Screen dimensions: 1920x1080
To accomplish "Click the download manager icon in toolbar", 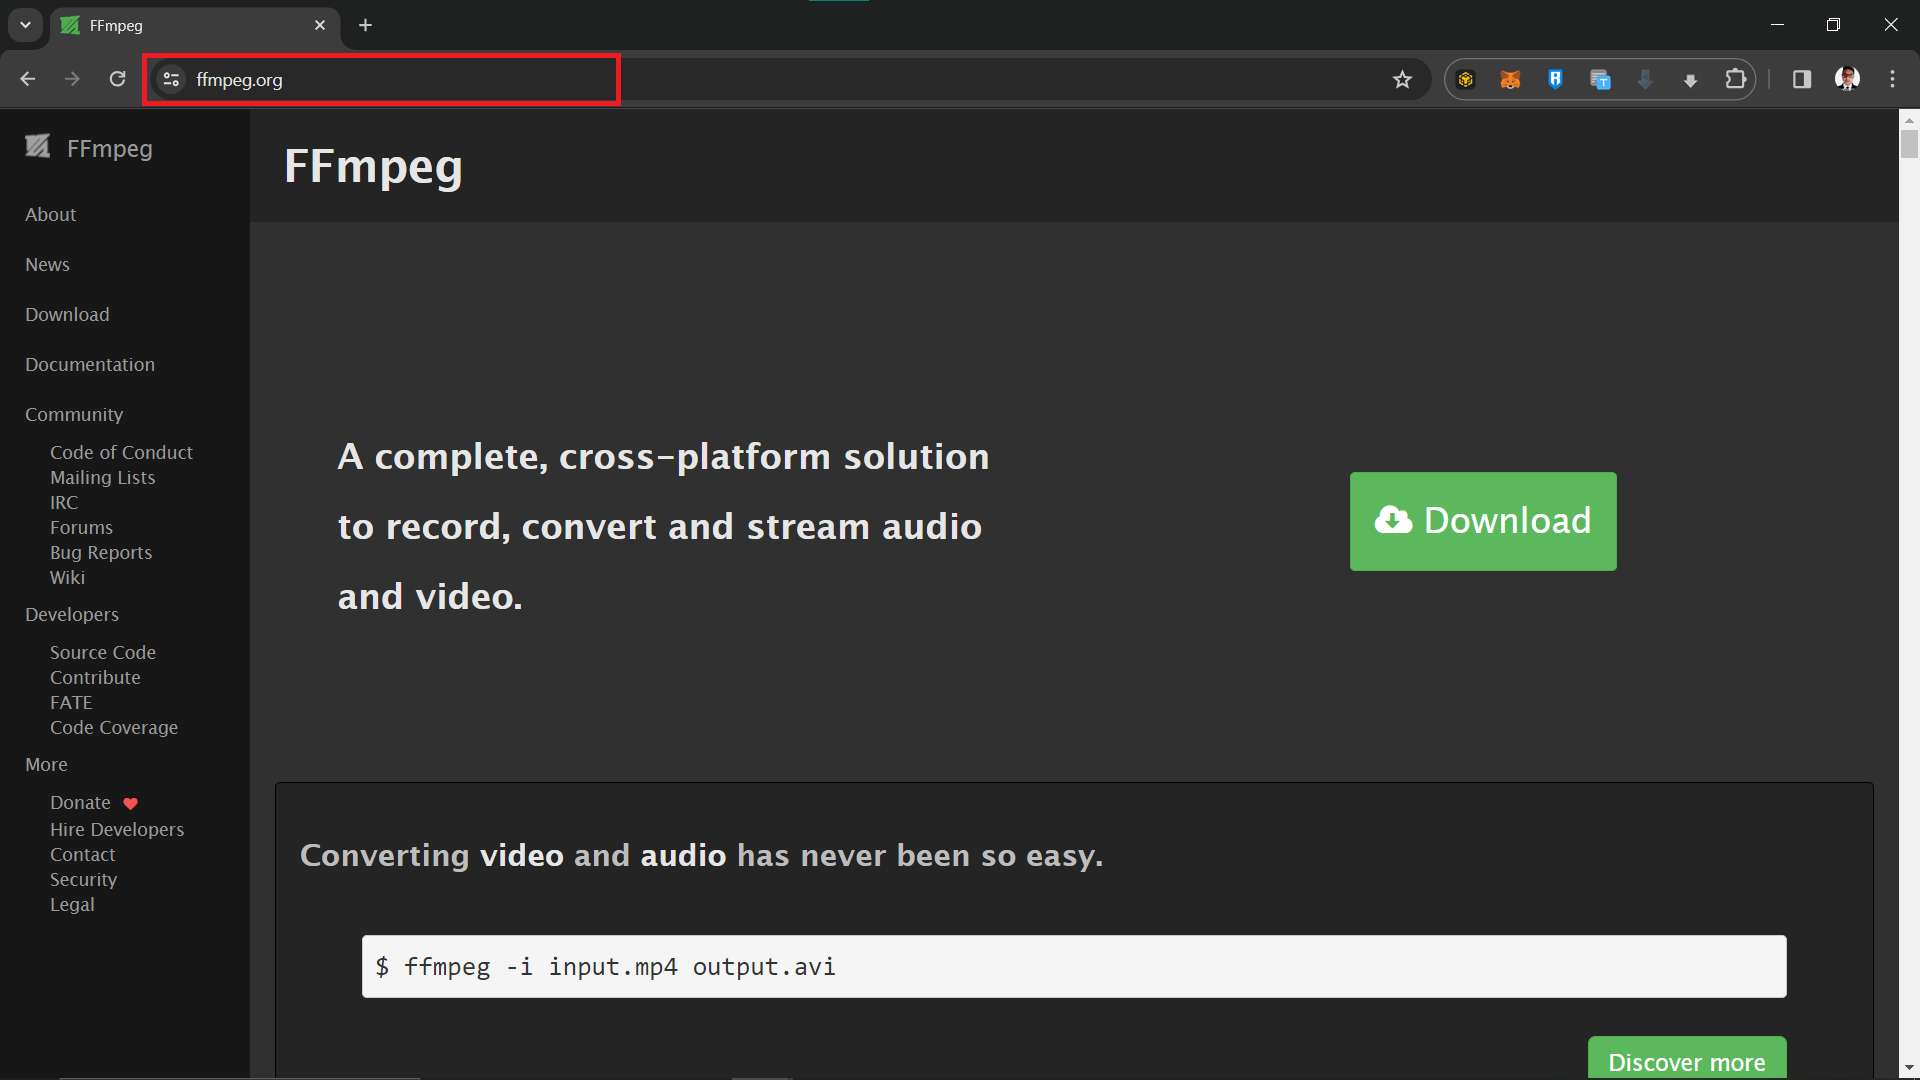I will click(1691, 79).
